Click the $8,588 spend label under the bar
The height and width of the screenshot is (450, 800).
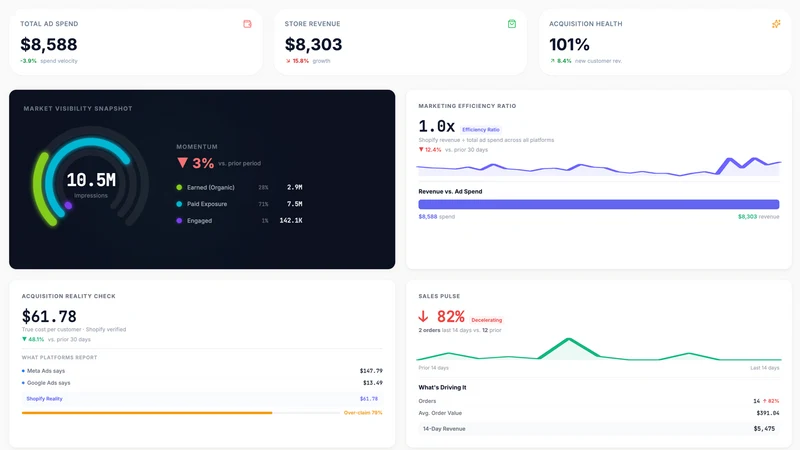coord(436,217)
